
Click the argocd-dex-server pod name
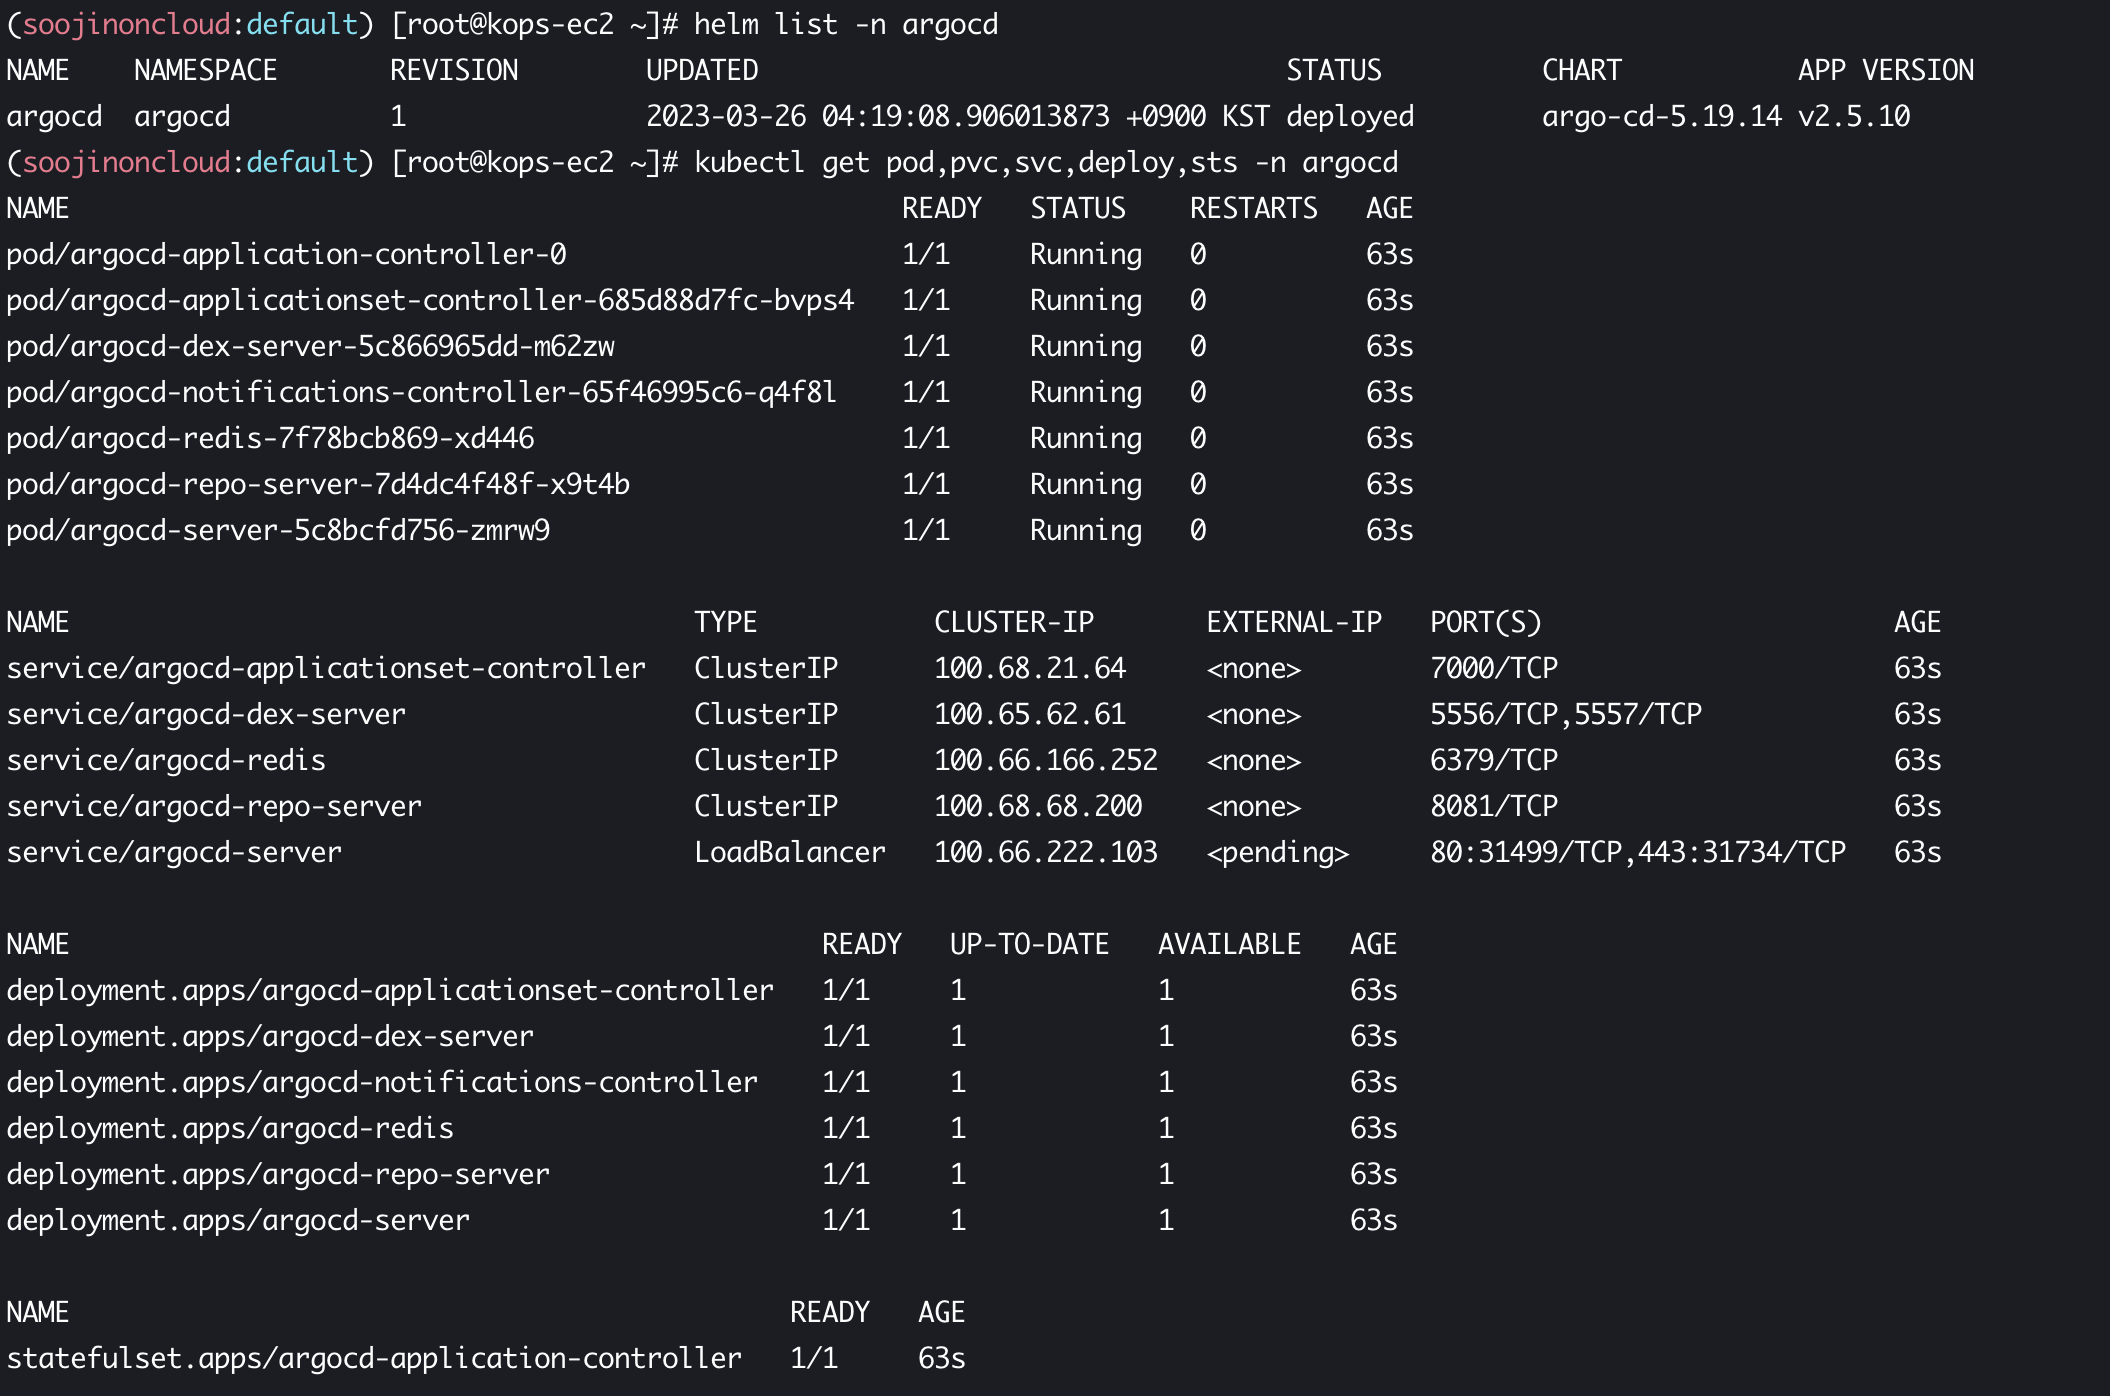coord(310,346)
